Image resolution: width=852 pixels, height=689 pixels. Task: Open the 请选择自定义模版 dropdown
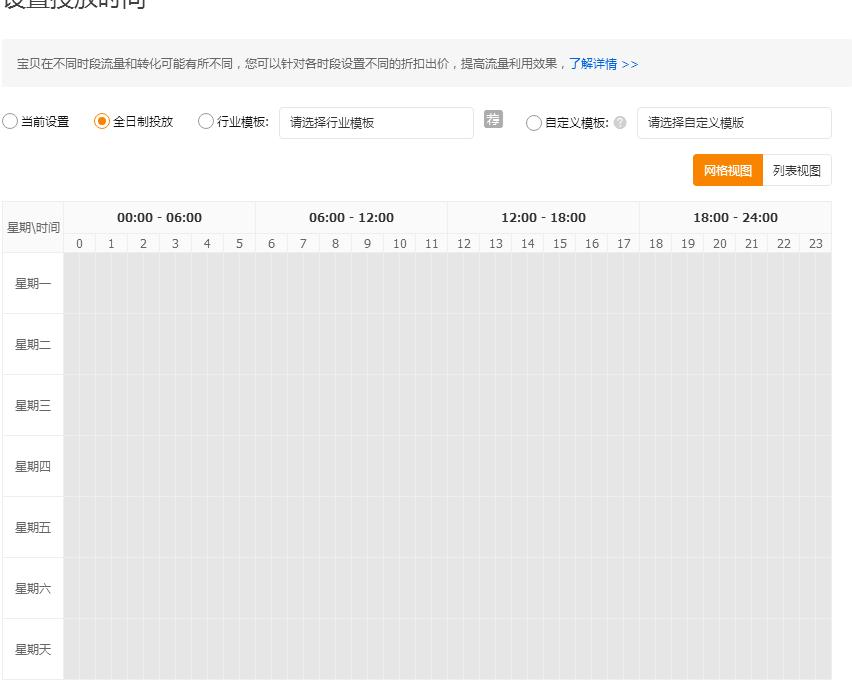coord(734,123)
